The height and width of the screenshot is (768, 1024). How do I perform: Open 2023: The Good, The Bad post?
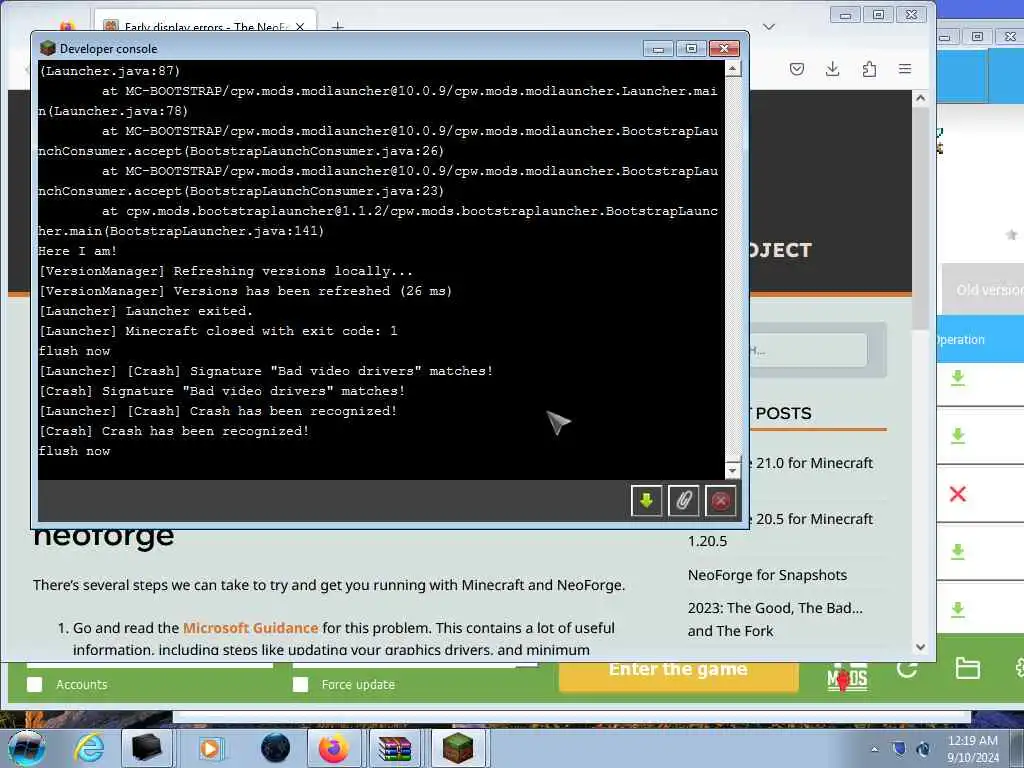point(775,619)
